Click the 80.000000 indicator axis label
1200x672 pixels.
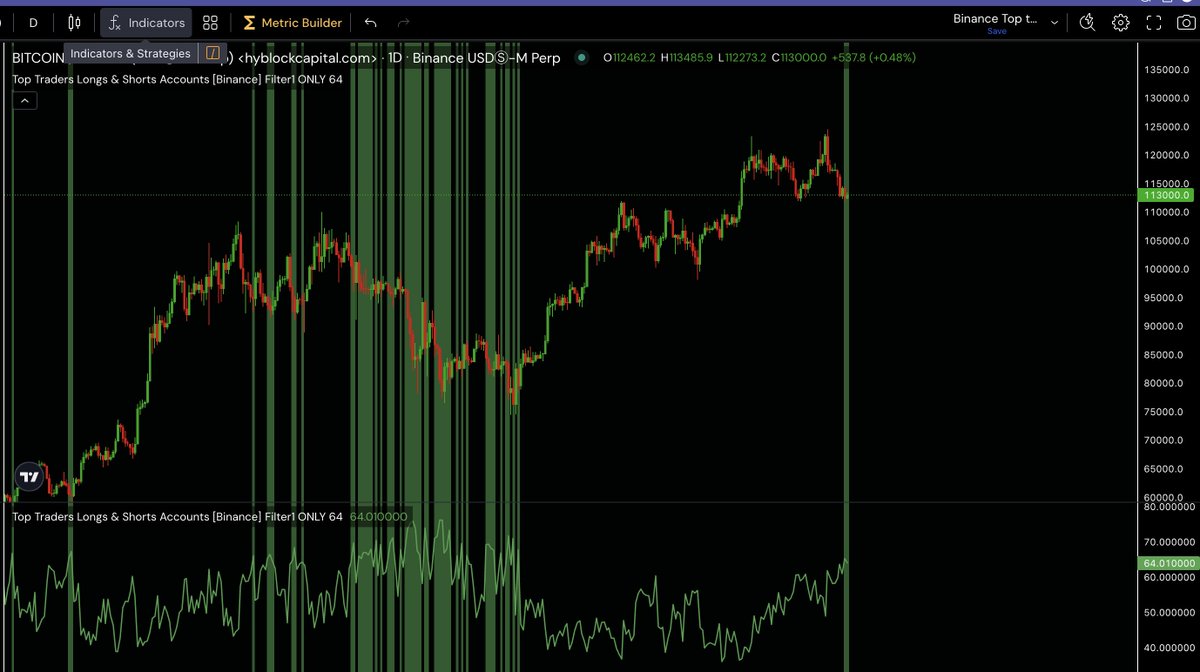tap(1167, 507)
